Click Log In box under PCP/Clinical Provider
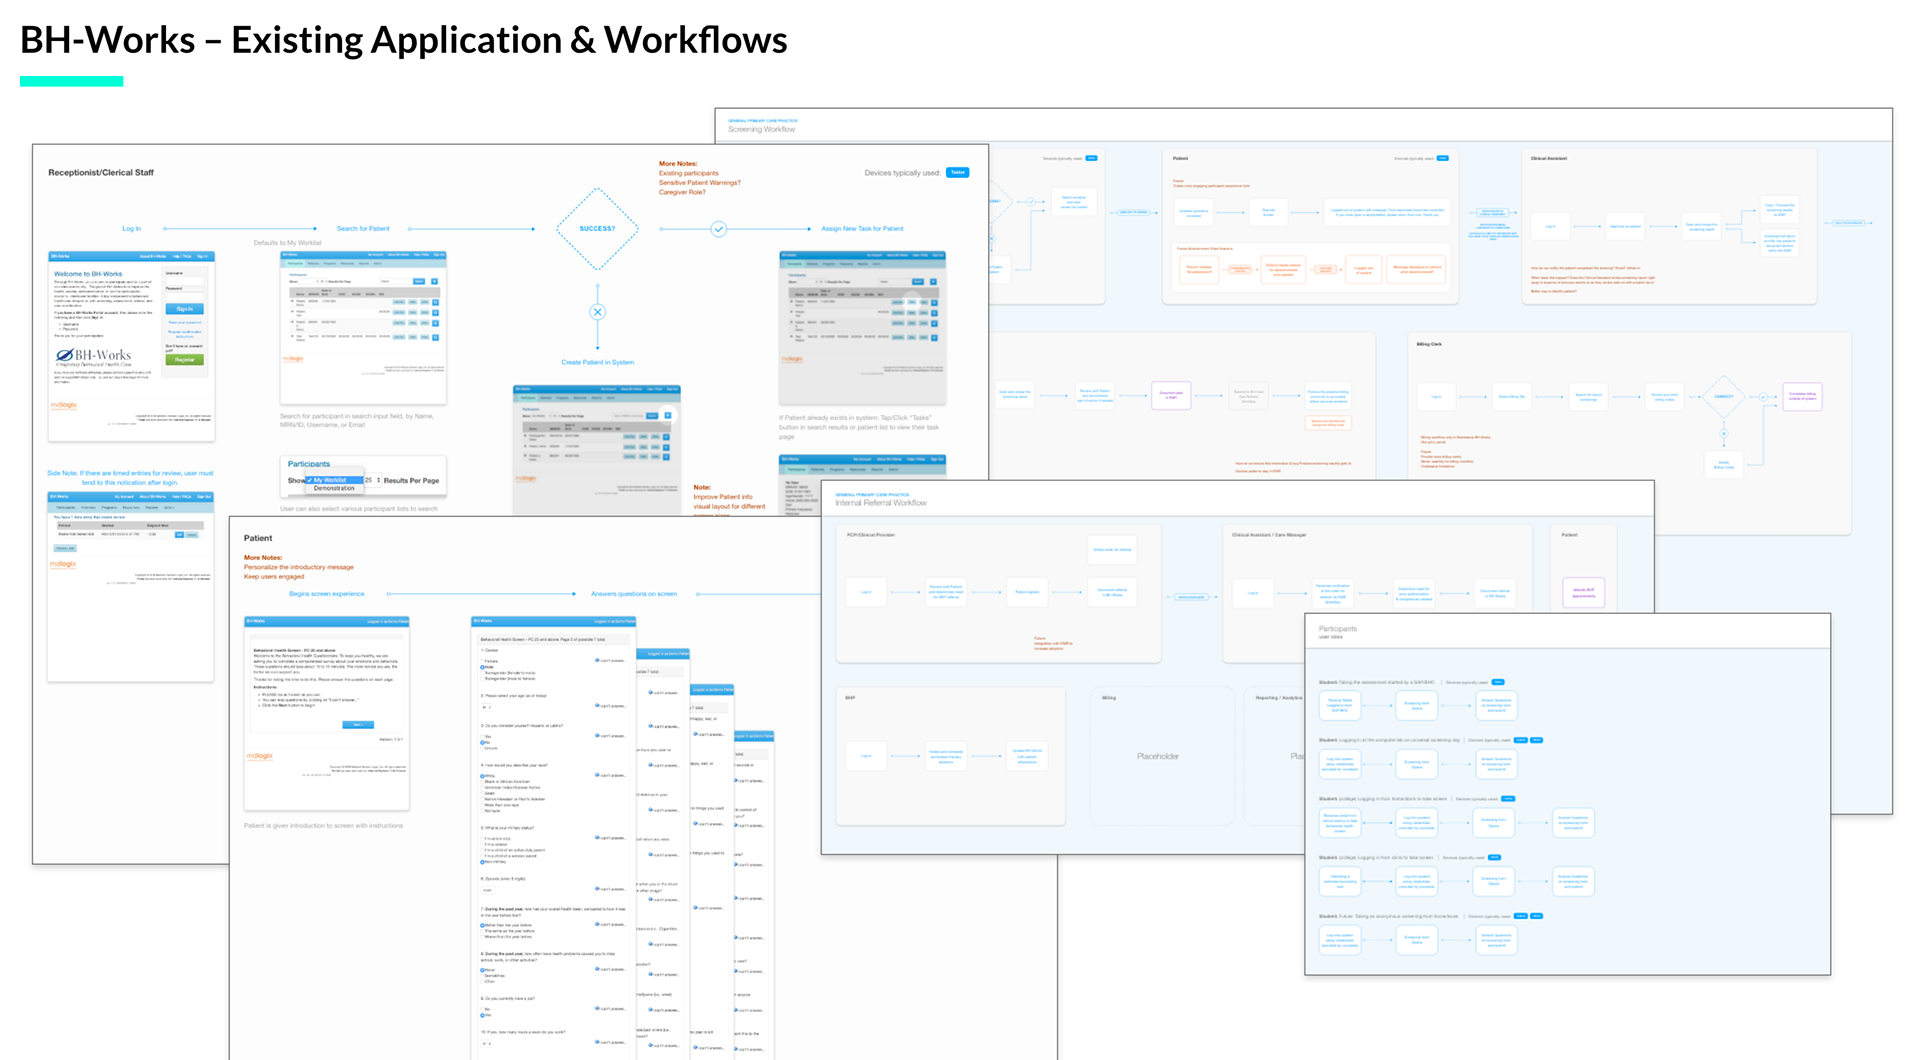The width and height of the screenshot is (1920, 1060). click(x=866, y=592)
